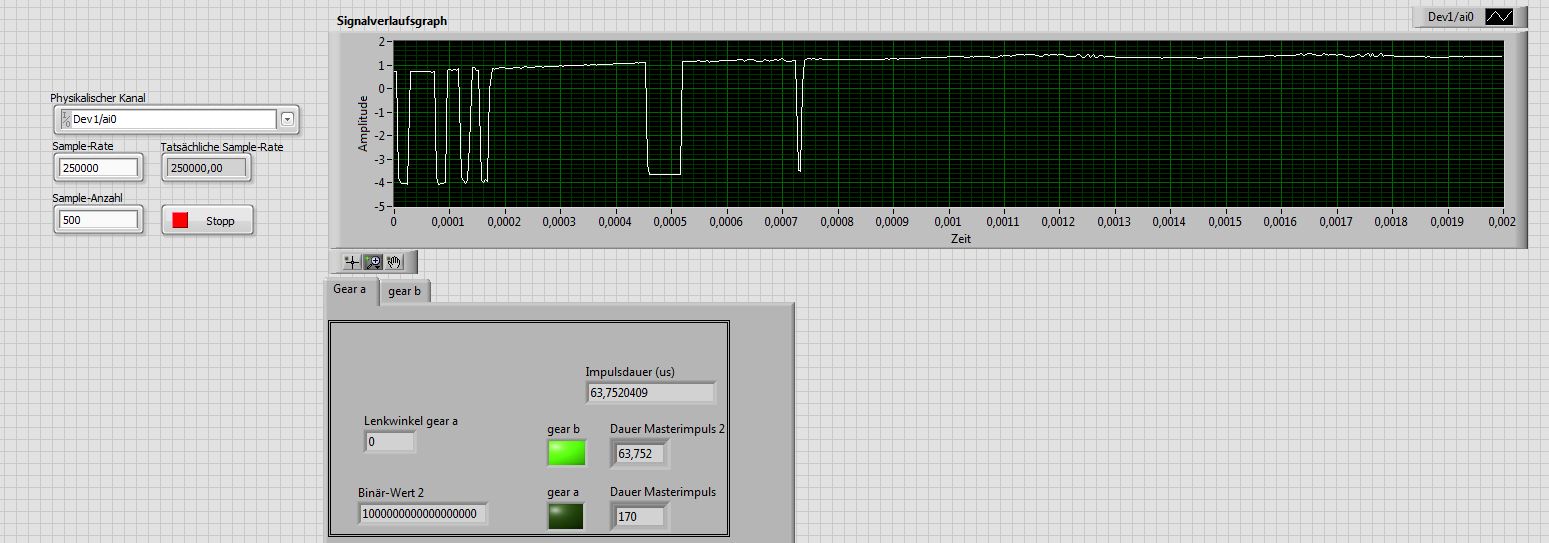
Task: Select the pan hand tool in graph palette
Action: (x=394, y=262)
